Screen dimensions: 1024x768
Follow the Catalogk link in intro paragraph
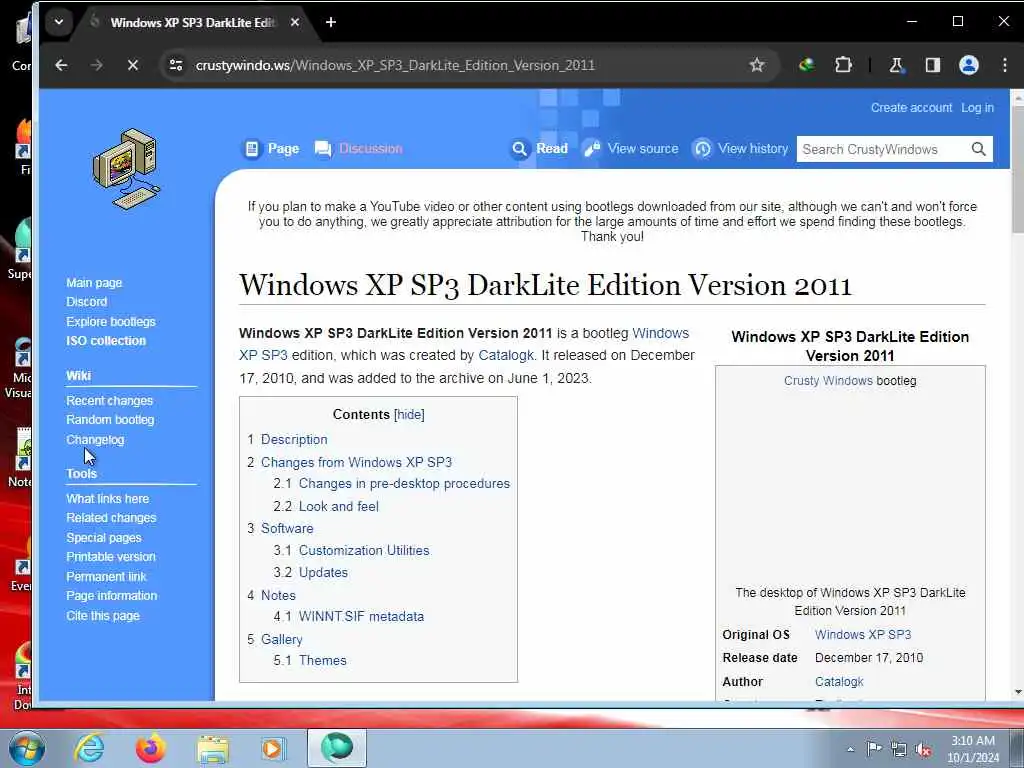[505, 355]
